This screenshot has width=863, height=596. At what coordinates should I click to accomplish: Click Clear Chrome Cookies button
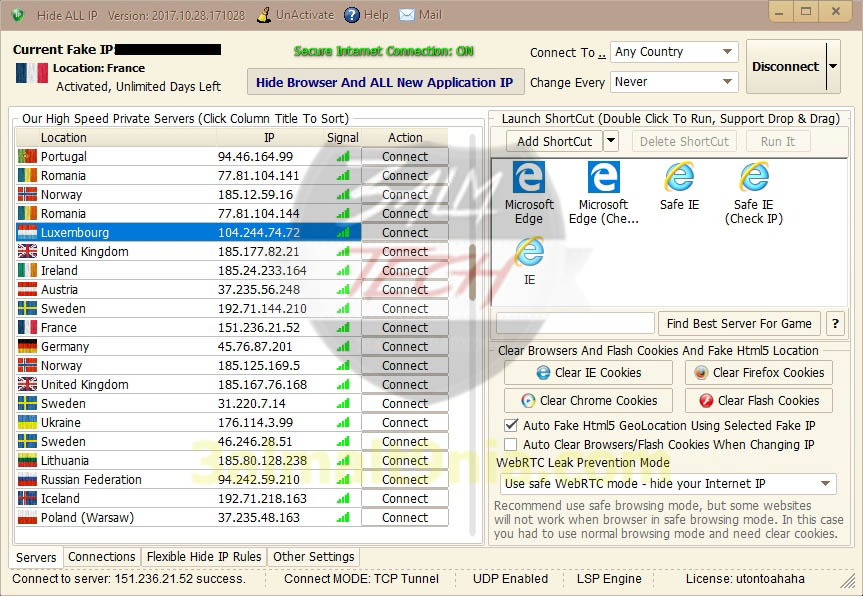(x=588, y=401)
